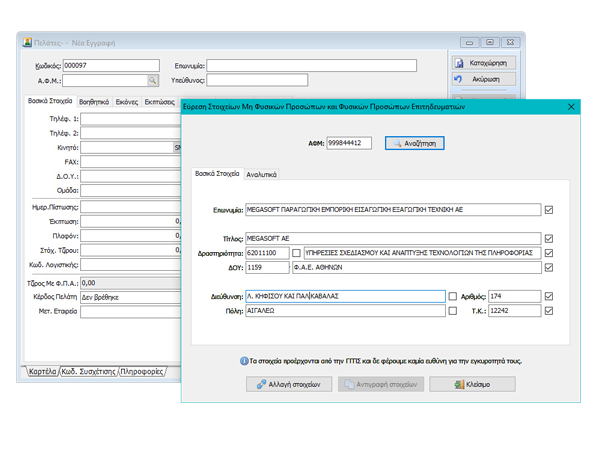Image resolution: width=600 pixels, height=460 pixels.
Task: Click Καταχώρηση save button in Πελάτες window
Action: [x=484, y=63]
